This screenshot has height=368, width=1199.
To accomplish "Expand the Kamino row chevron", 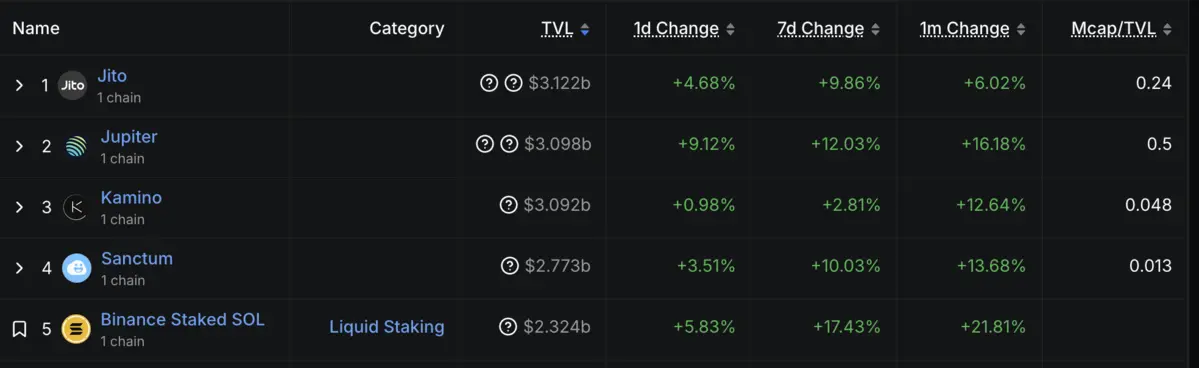I will [20, 207].
